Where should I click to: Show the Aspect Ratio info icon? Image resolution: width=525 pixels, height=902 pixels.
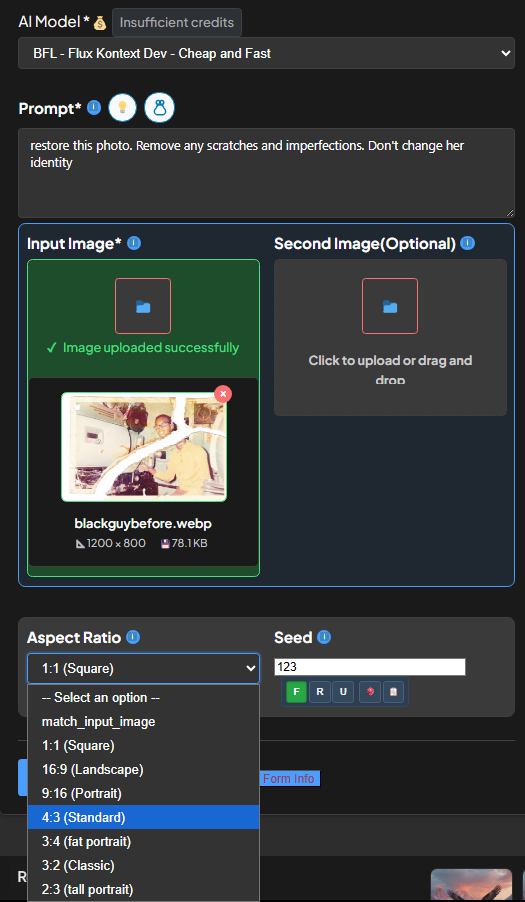click(x=133, y=637)
